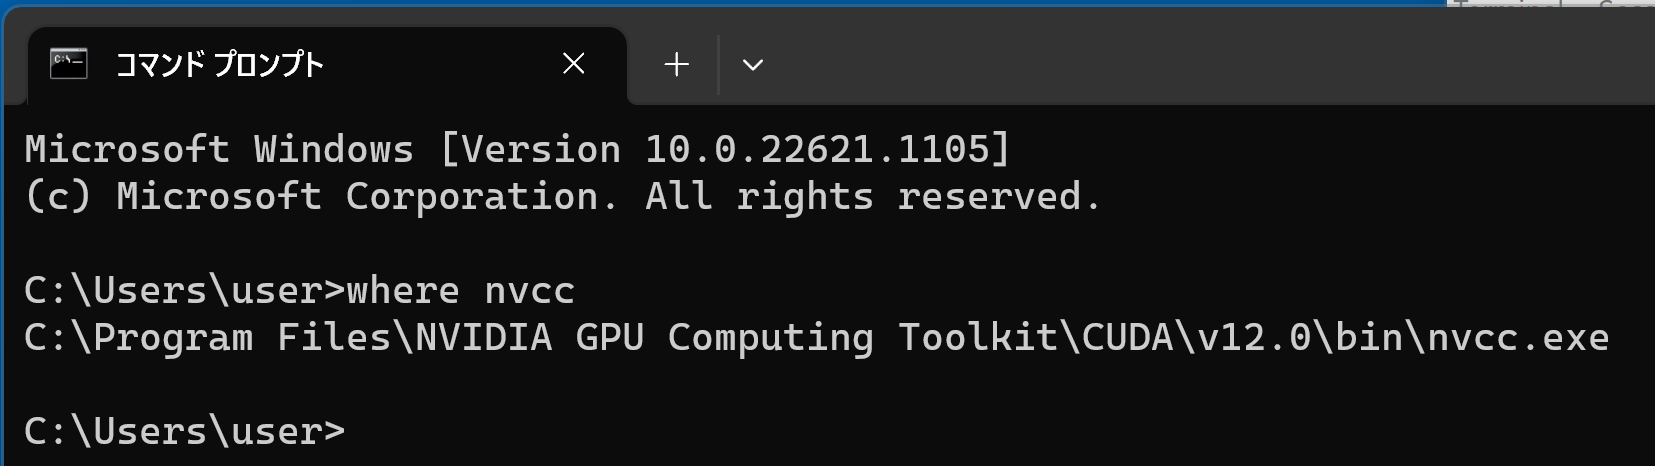Screen dimensions: 1655x466
Task: Click the Microsoft Windows version line
Action: tap(518, 149)
